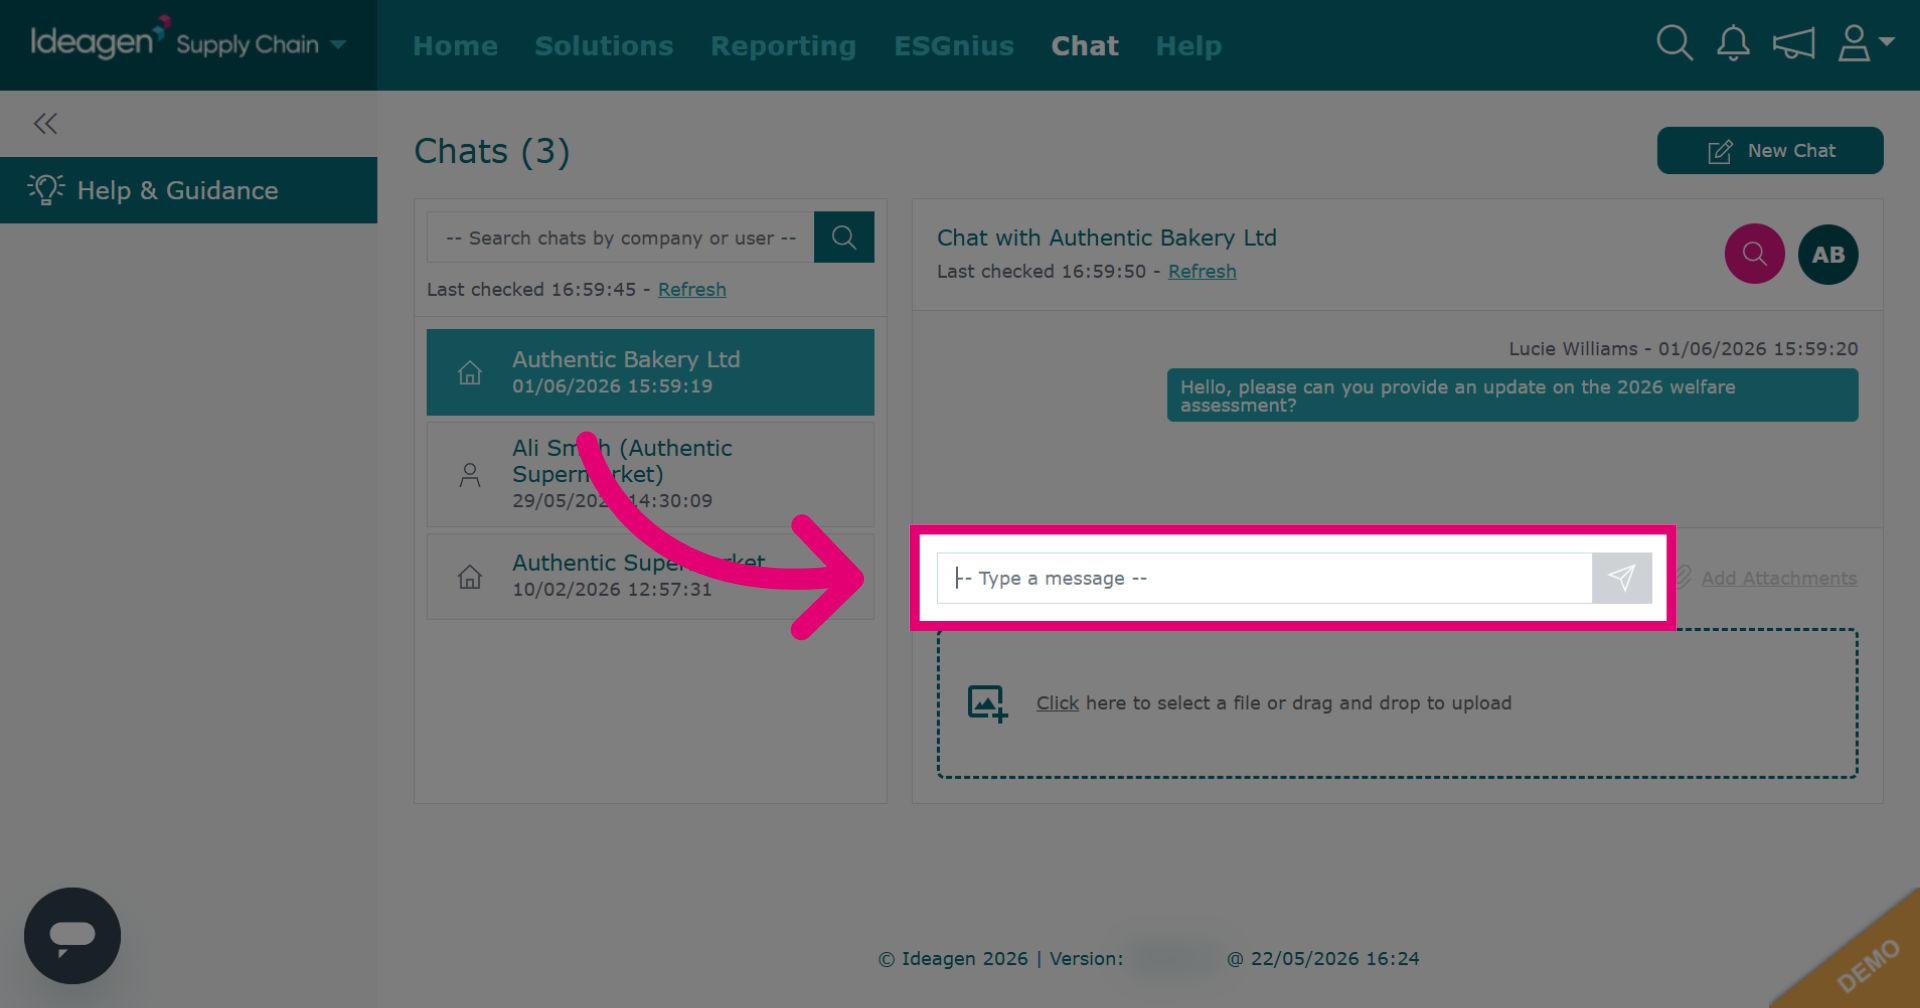Select the Chat menu item
Screen dimensions: 1920x1008
[1085, 46]
